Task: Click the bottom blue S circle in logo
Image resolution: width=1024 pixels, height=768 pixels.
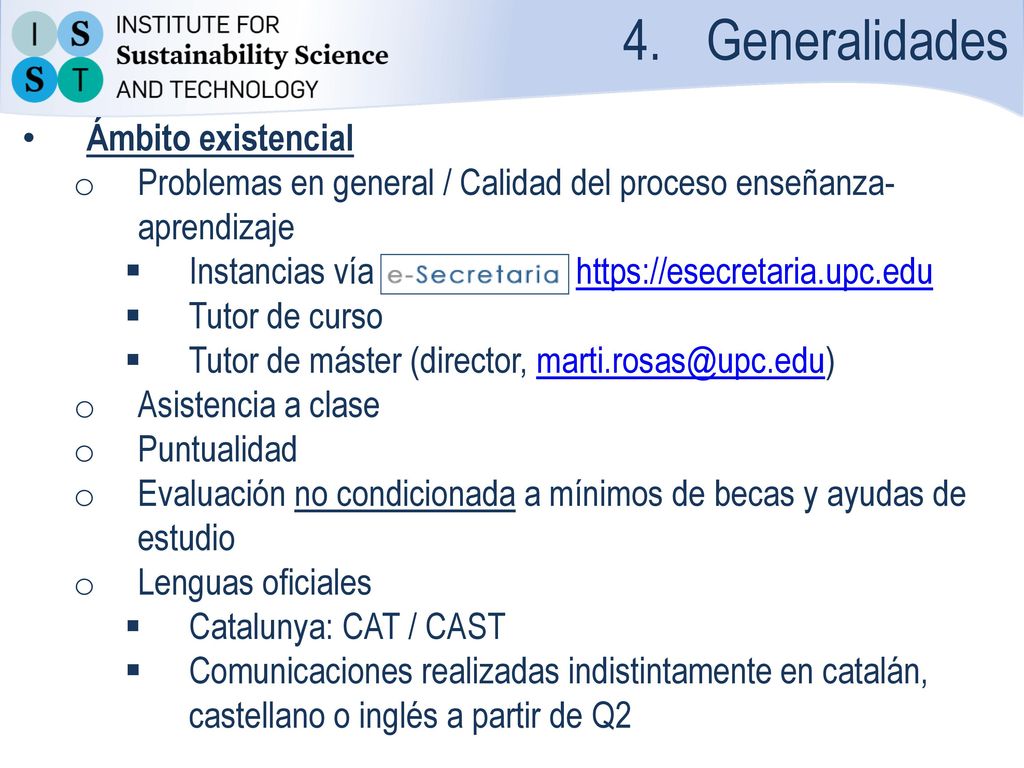Action: pyautogui.click(x=34, y=80)
